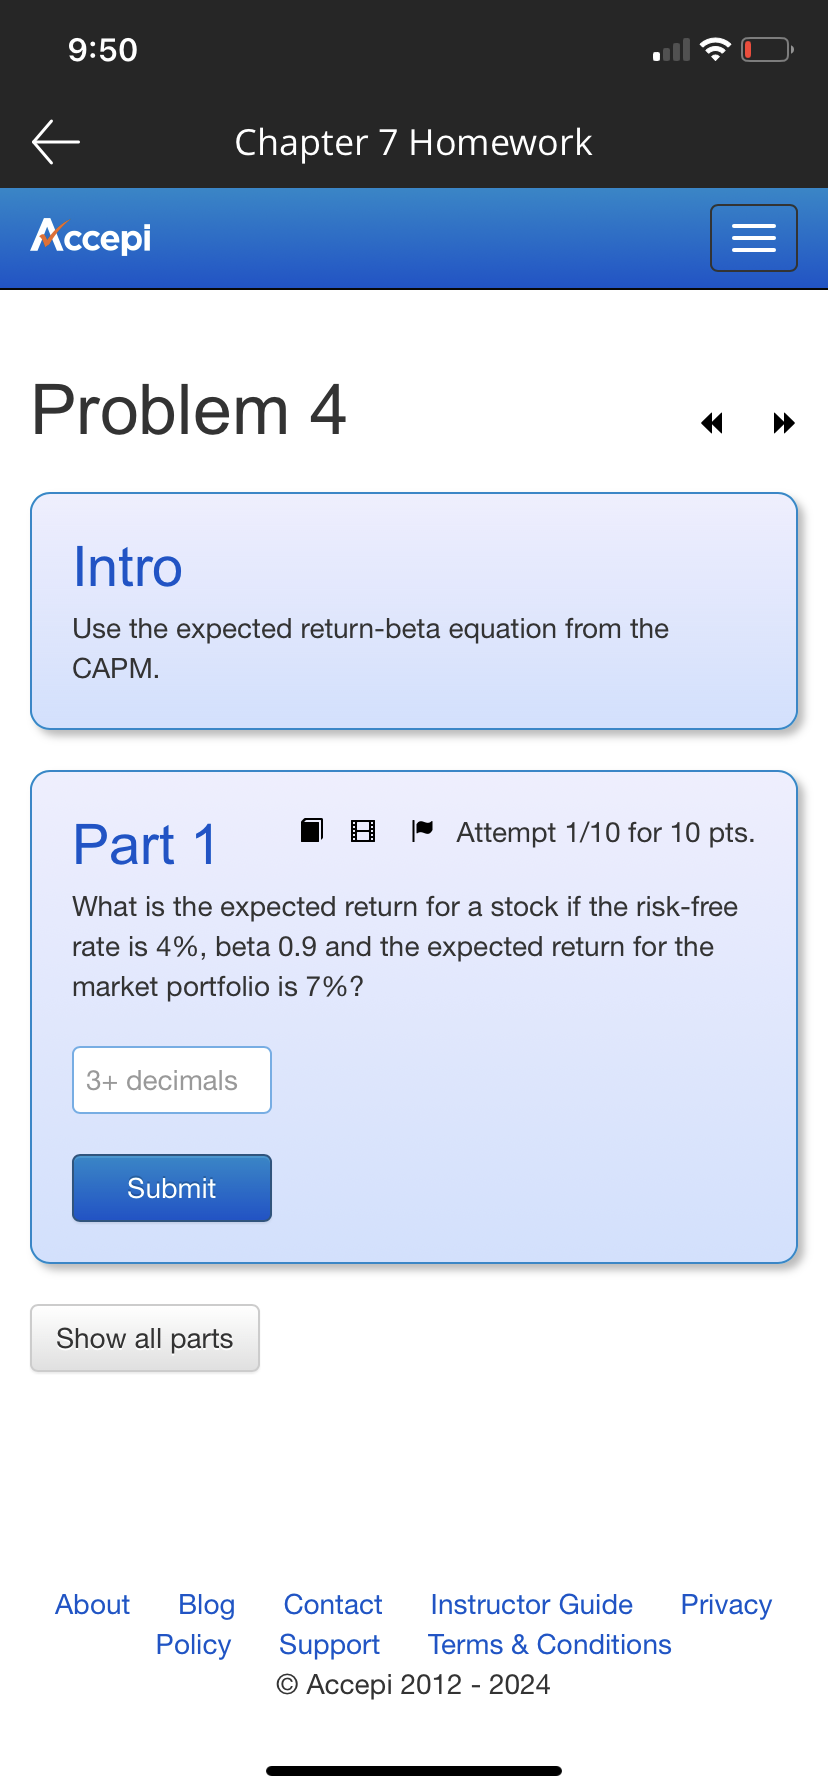Skip to the next problem
This screenshot has height=1792, width=828.
point(784,423)
